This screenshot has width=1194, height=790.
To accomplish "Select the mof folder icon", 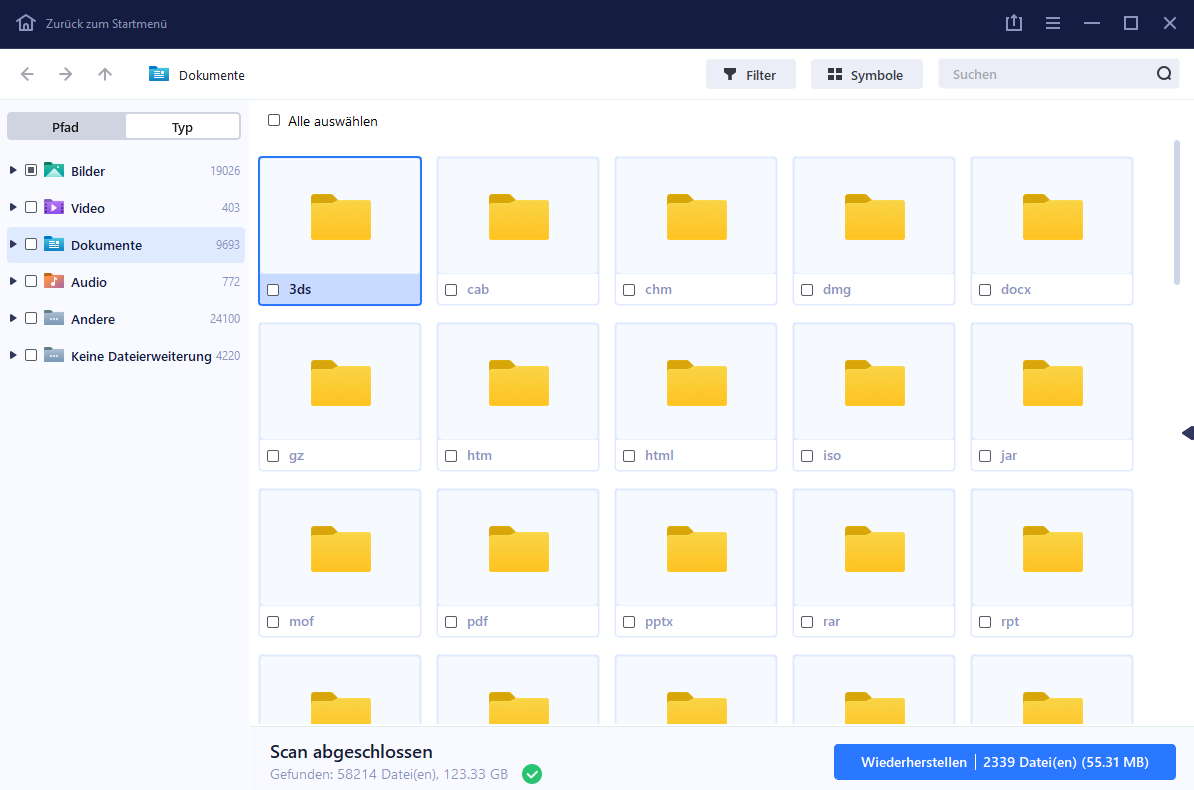I will (340, 549).
